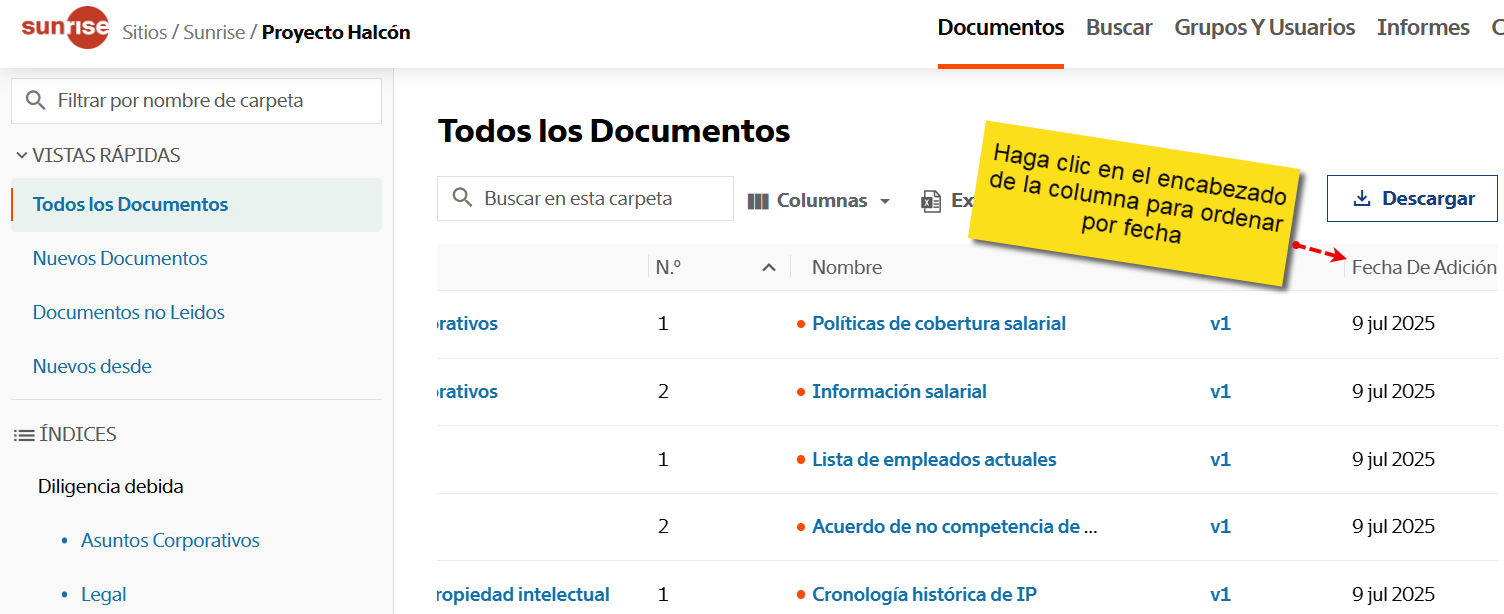Image resolution: width=1504 pixels, height=614 pixels.
Task: Sort by Fecha De Adición column header
Action: (x=1424, y=267)
